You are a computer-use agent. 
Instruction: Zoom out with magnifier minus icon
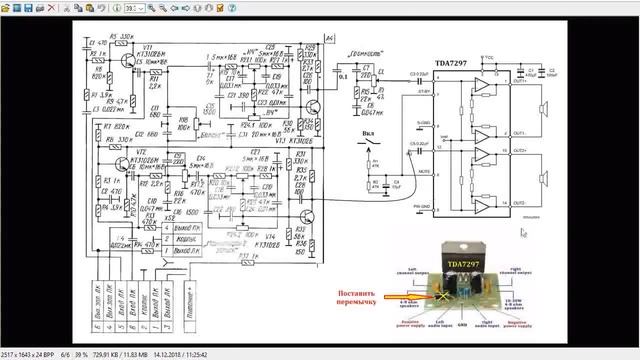(x=163, y=8)
